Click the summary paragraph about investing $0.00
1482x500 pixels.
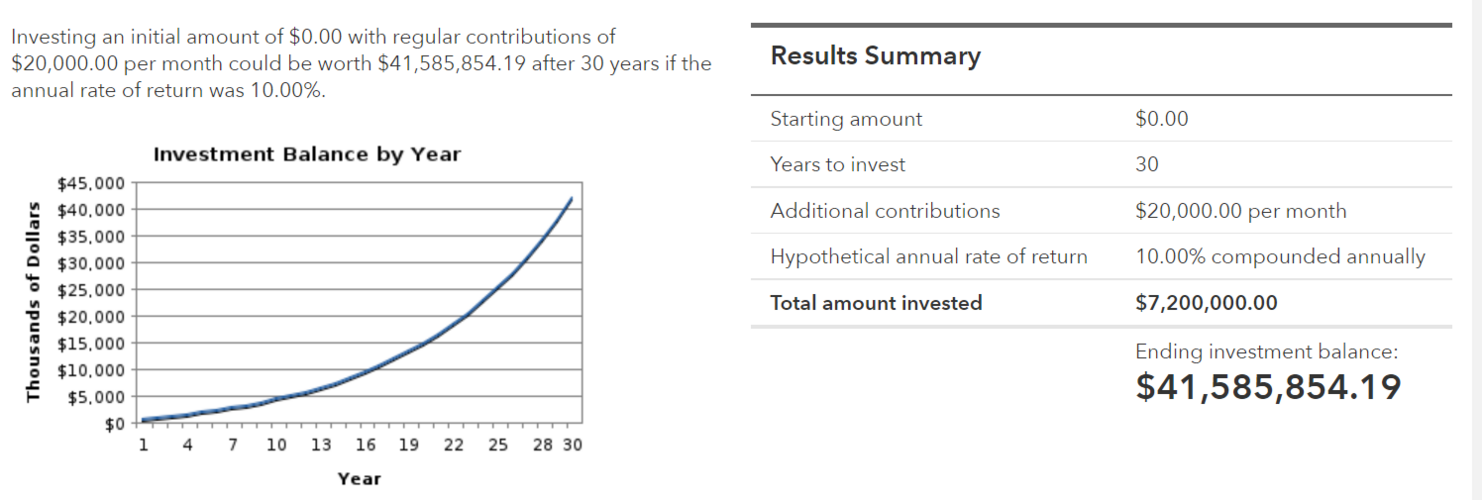tap(361, 64)
